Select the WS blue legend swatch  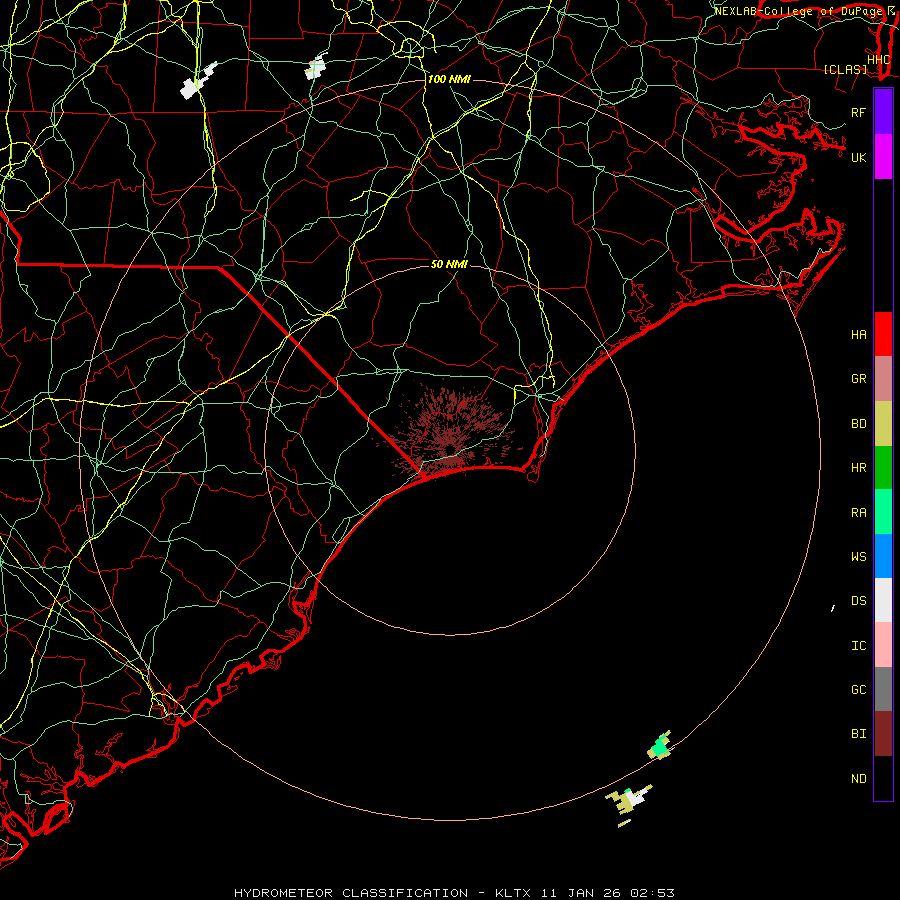pyautogui.click(x=883, y=556)
